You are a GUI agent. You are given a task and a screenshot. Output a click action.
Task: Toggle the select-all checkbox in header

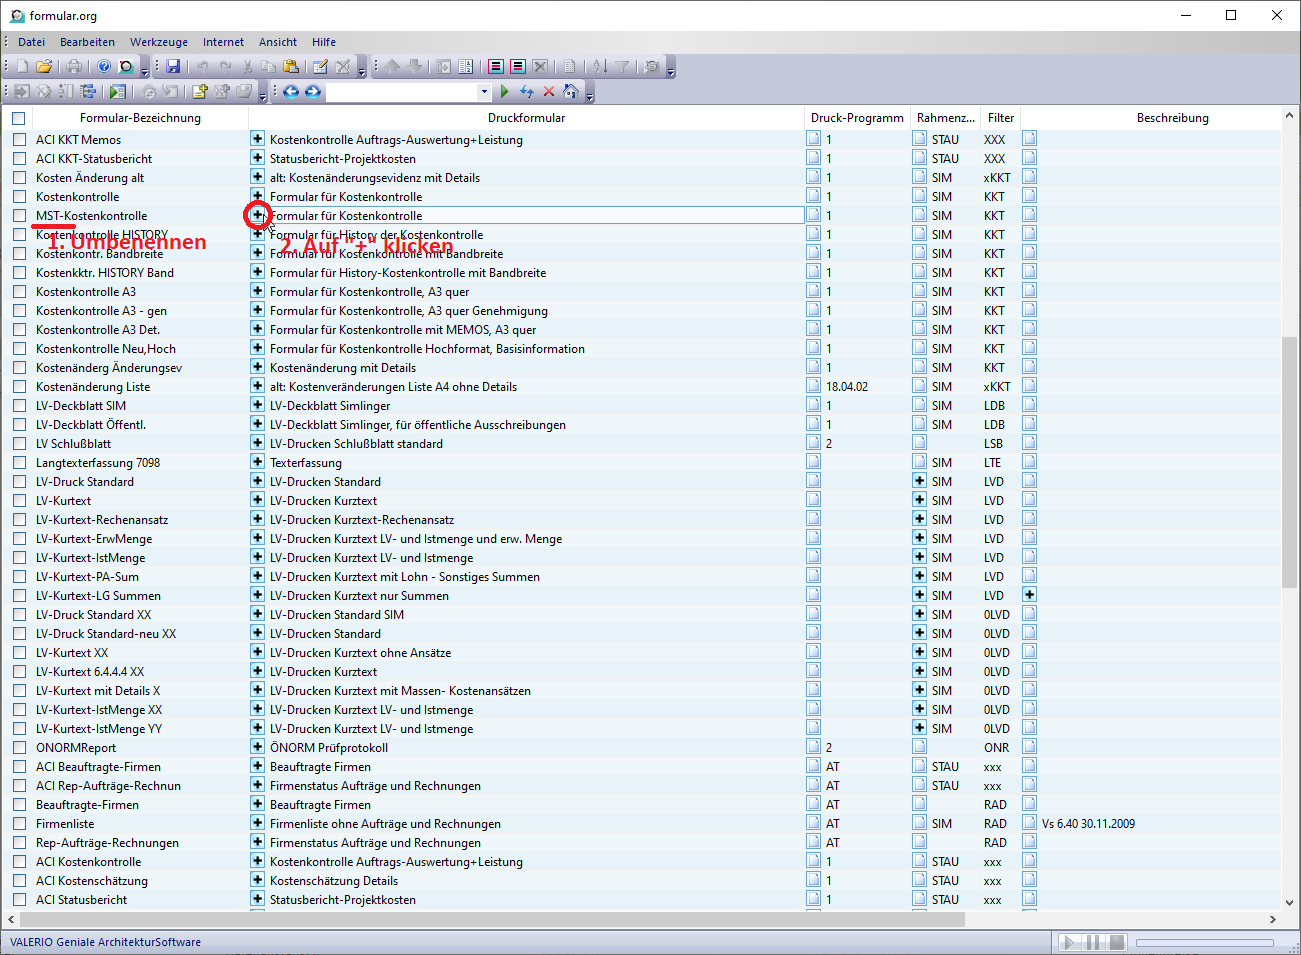[x=19, y=118]
